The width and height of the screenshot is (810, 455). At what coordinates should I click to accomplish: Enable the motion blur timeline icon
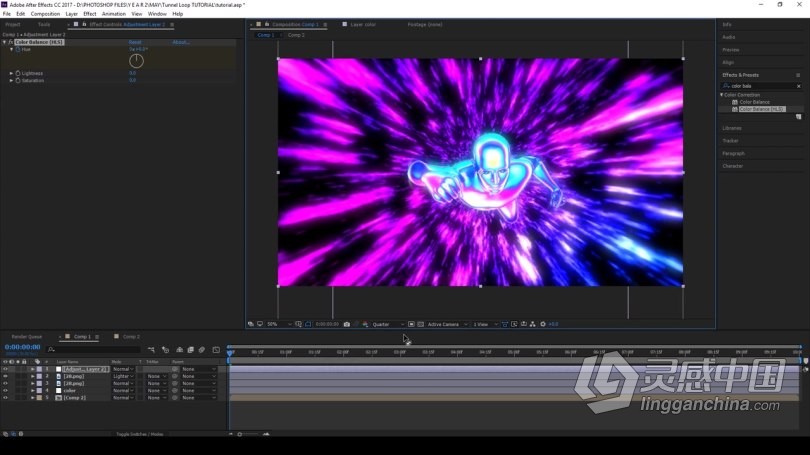(202, 350)
